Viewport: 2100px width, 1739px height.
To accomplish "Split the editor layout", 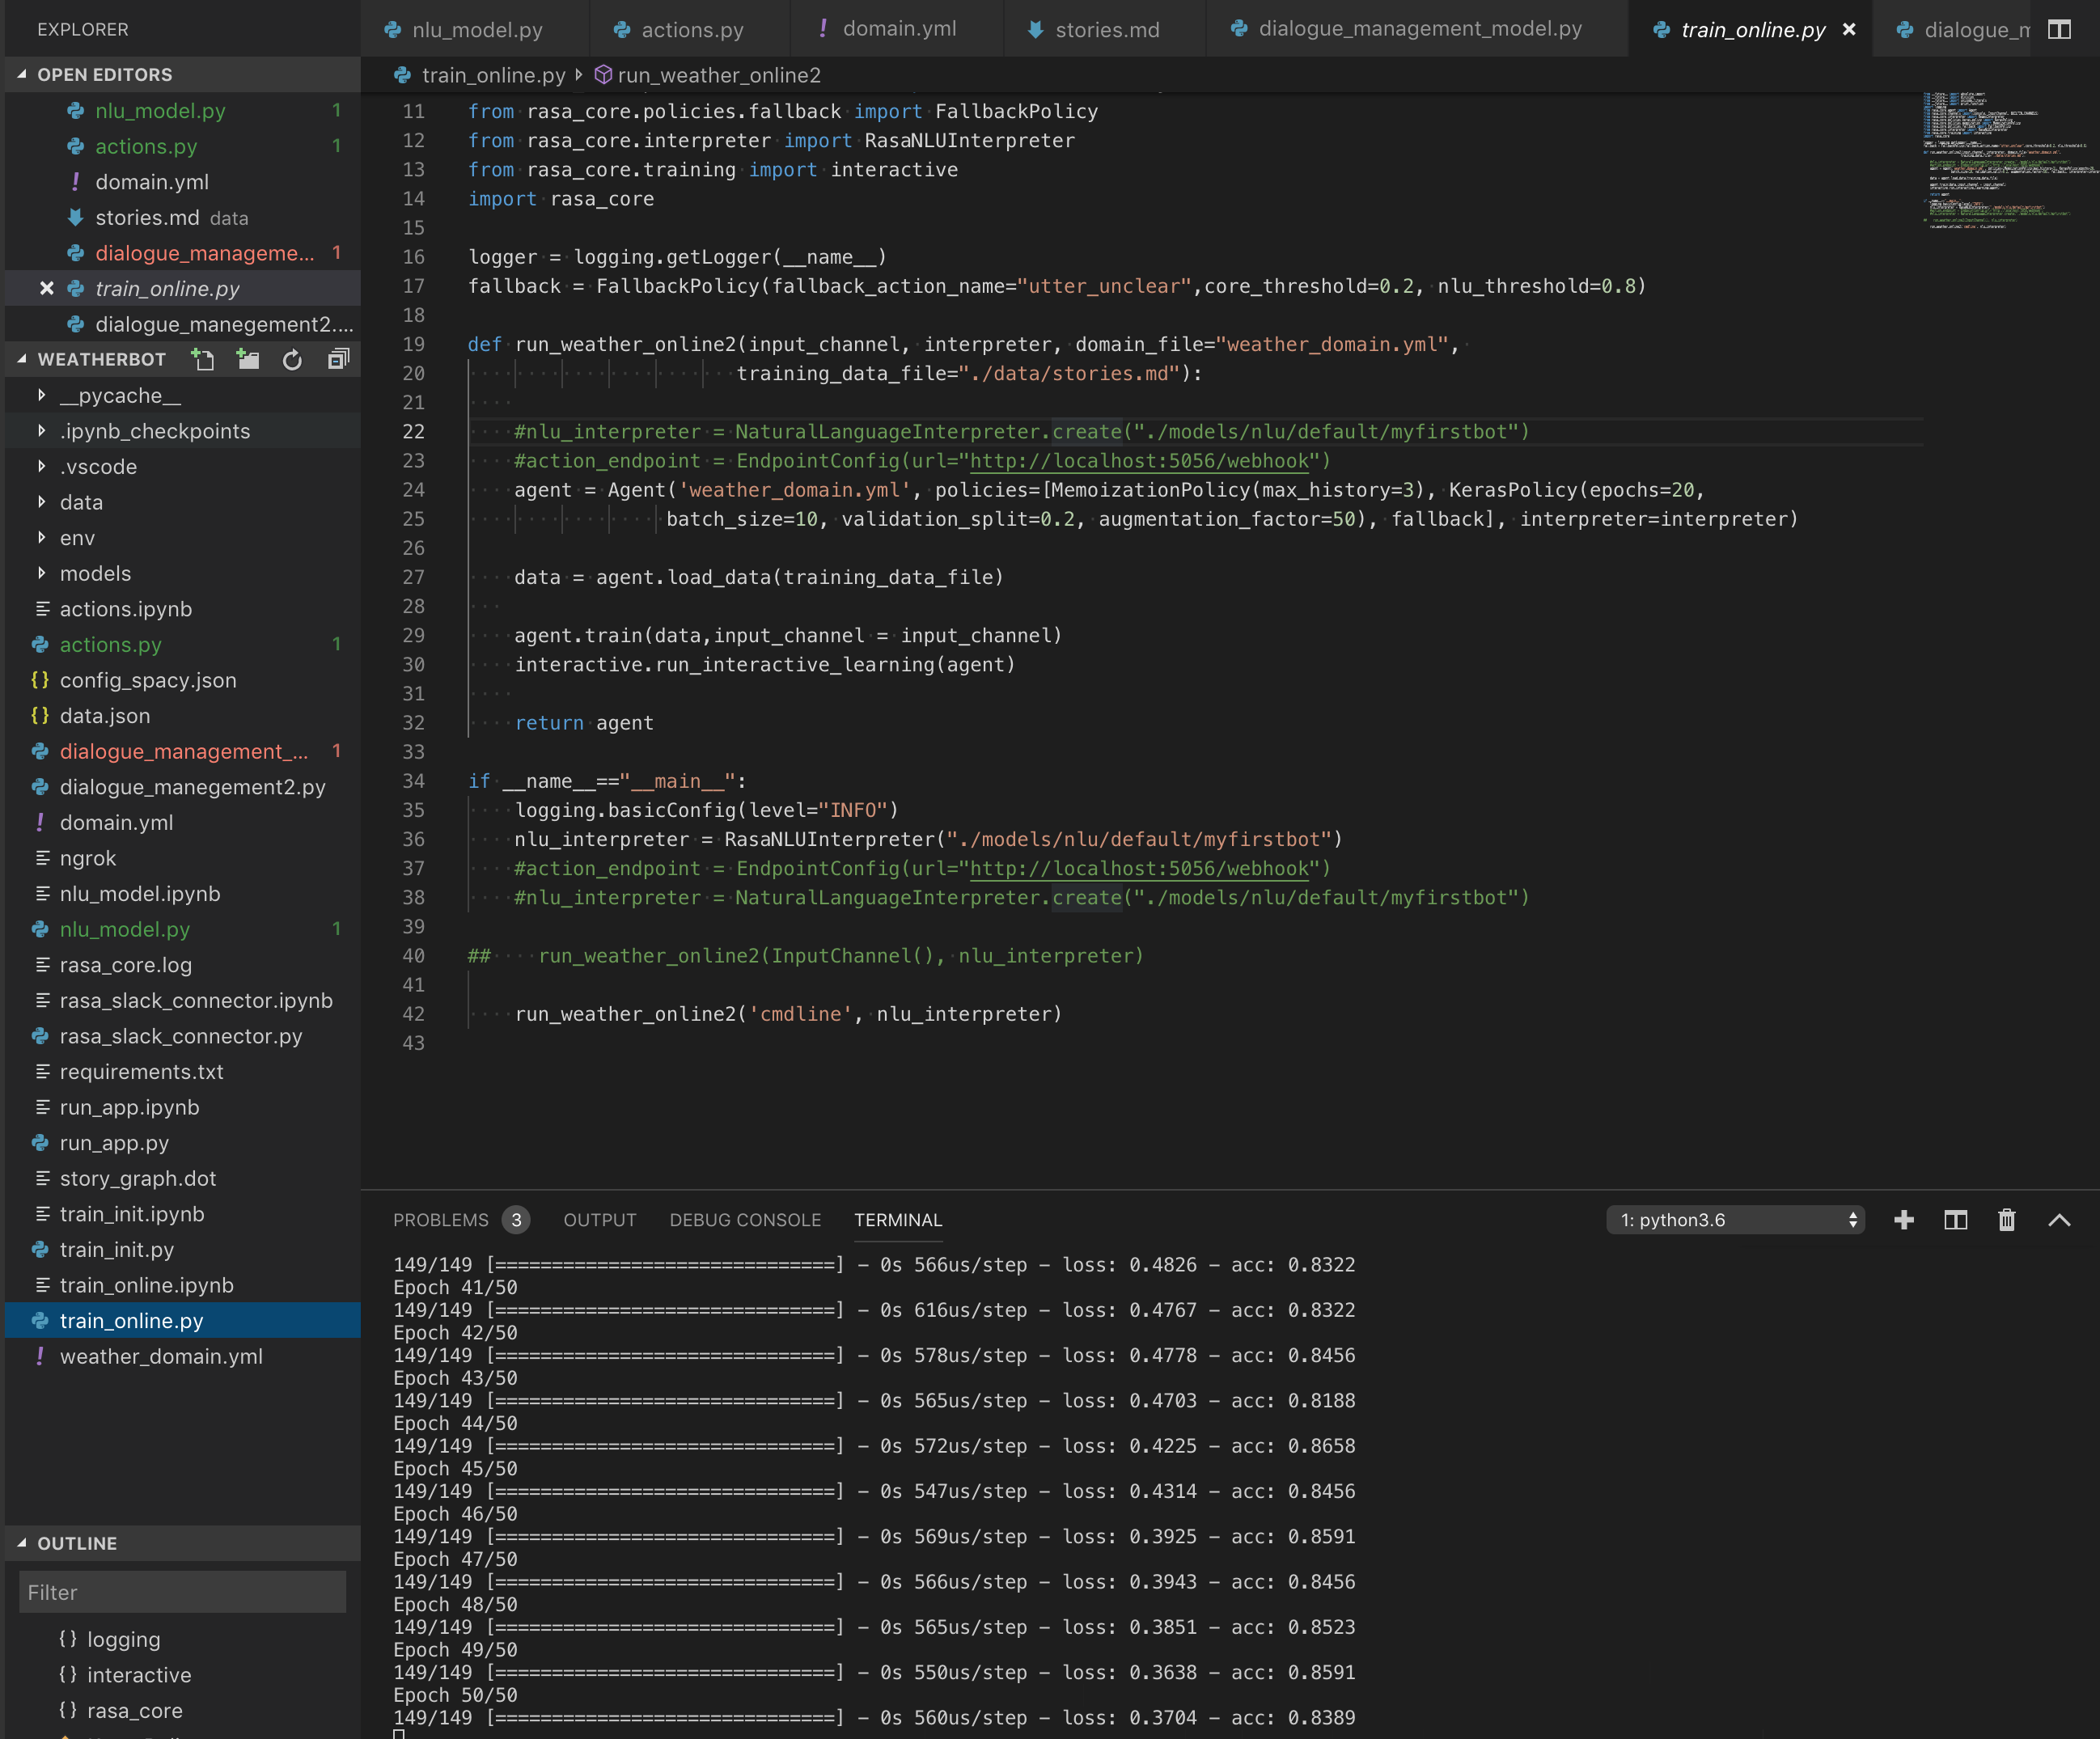I will (2061, 29).
